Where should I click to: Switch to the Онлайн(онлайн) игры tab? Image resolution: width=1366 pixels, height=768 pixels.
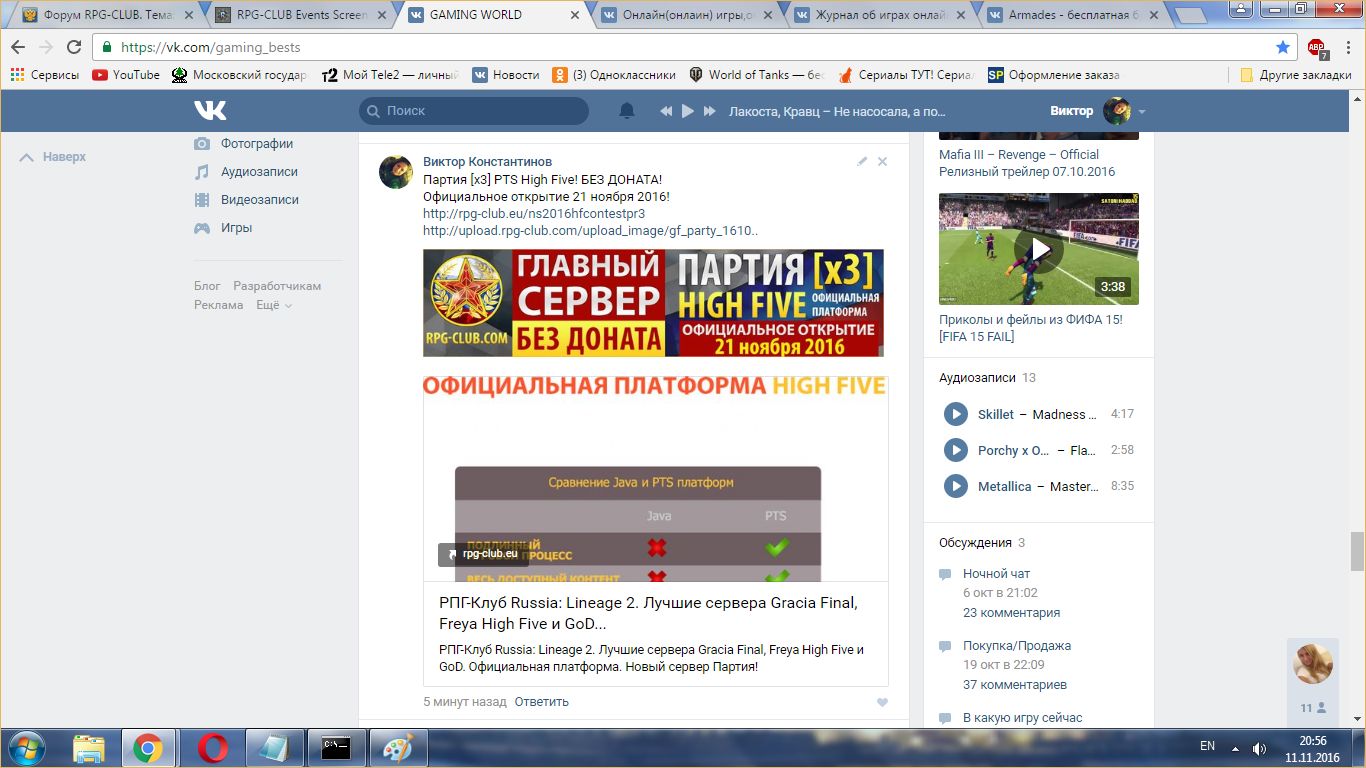[684, 15]
